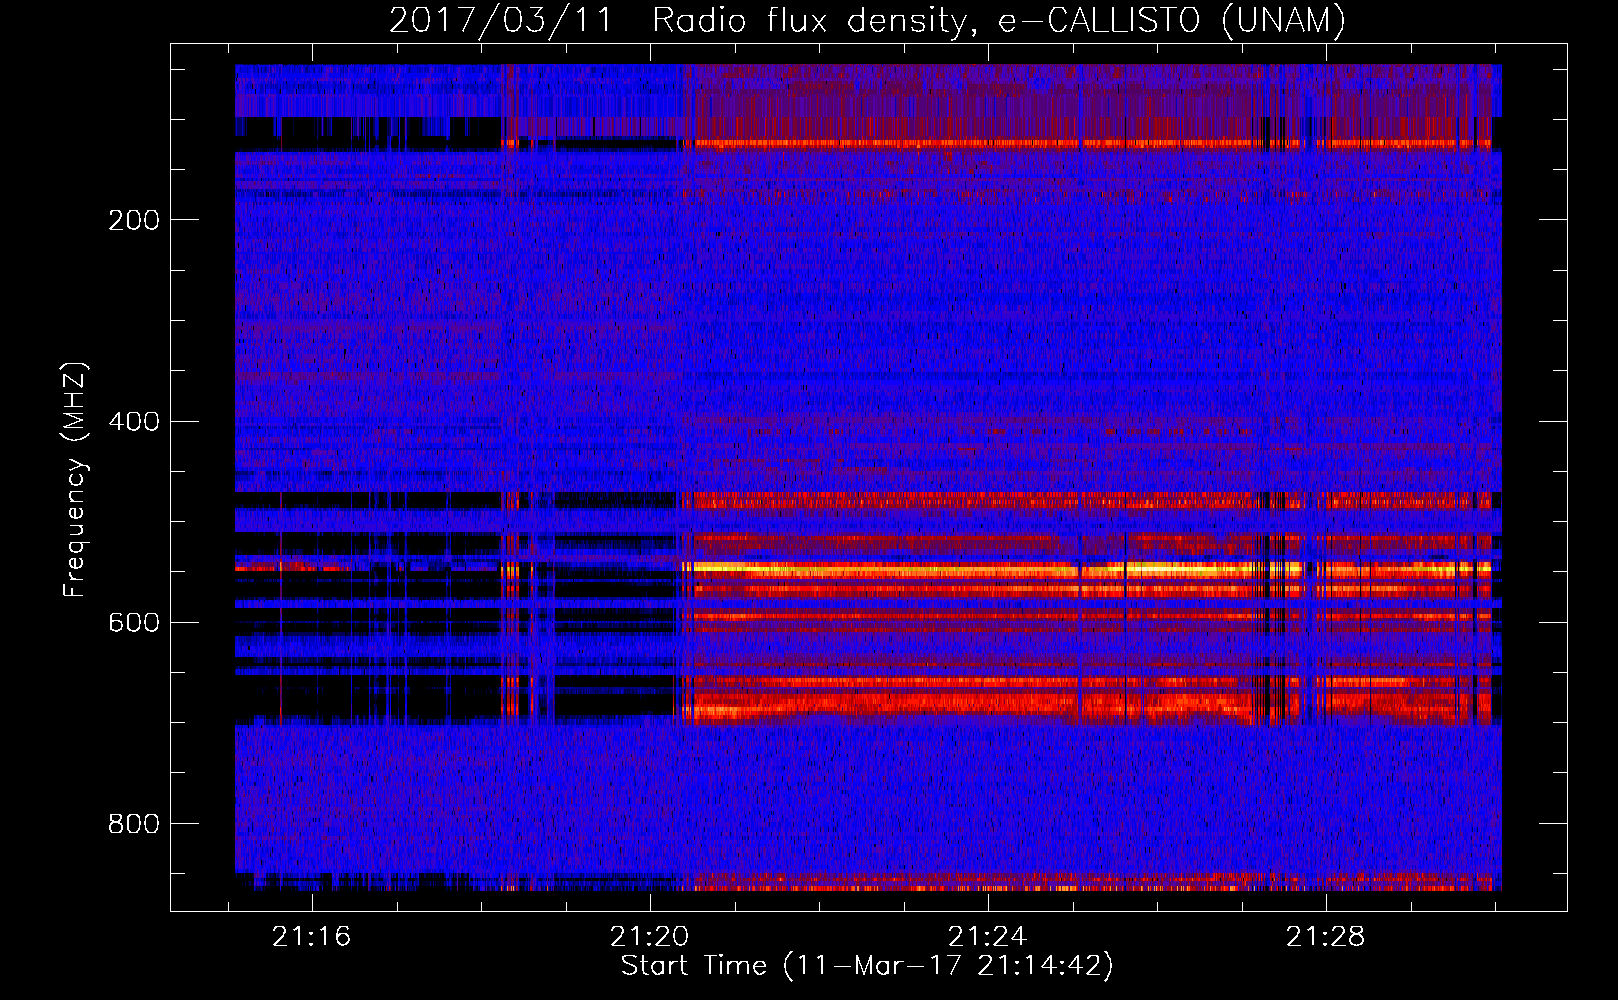Click the 'Start Time (11-Mar-17 21:14:42)' axis label
Screen dimensions: 1618x1000
click(x=867, y=966)
